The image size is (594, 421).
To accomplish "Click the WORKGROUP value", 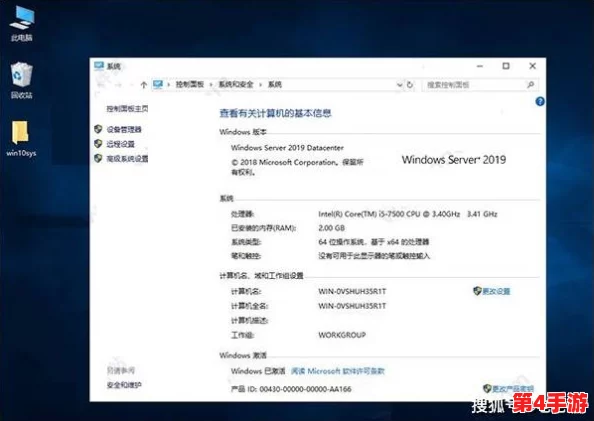I will pyautogui.click(x=342, y=335).
